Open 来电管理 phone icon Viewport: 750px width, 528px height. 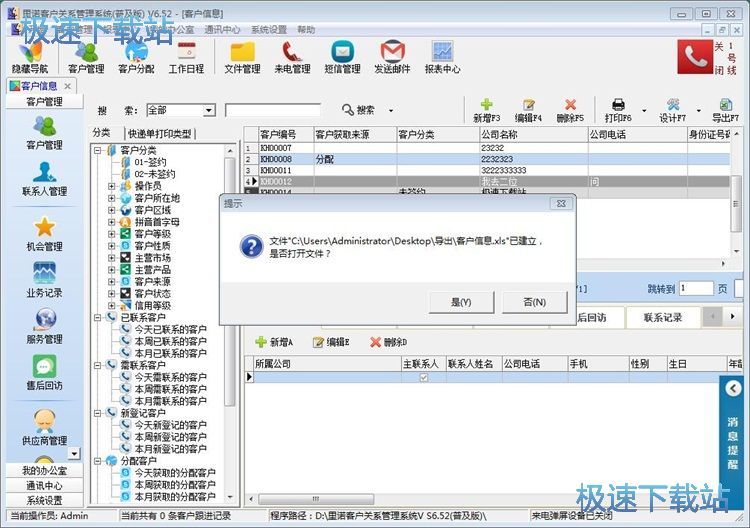click(x=292, y=58)
